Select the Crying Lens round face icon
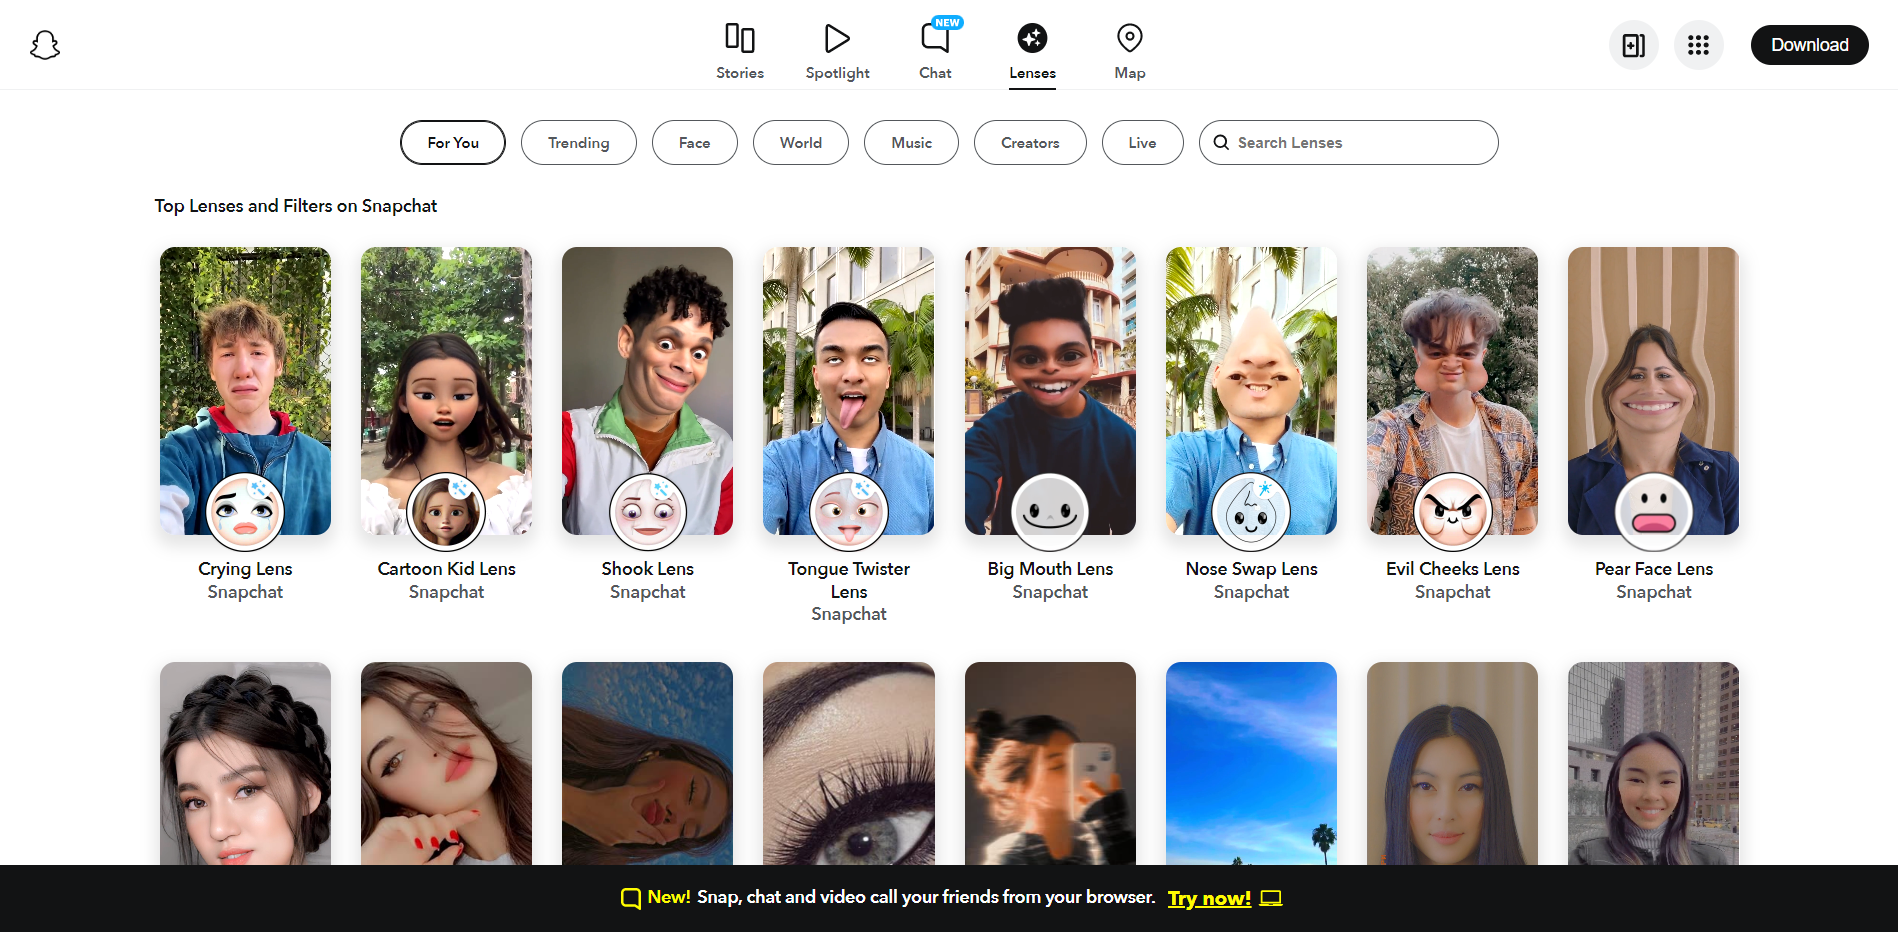 click(x=245, y=511)
